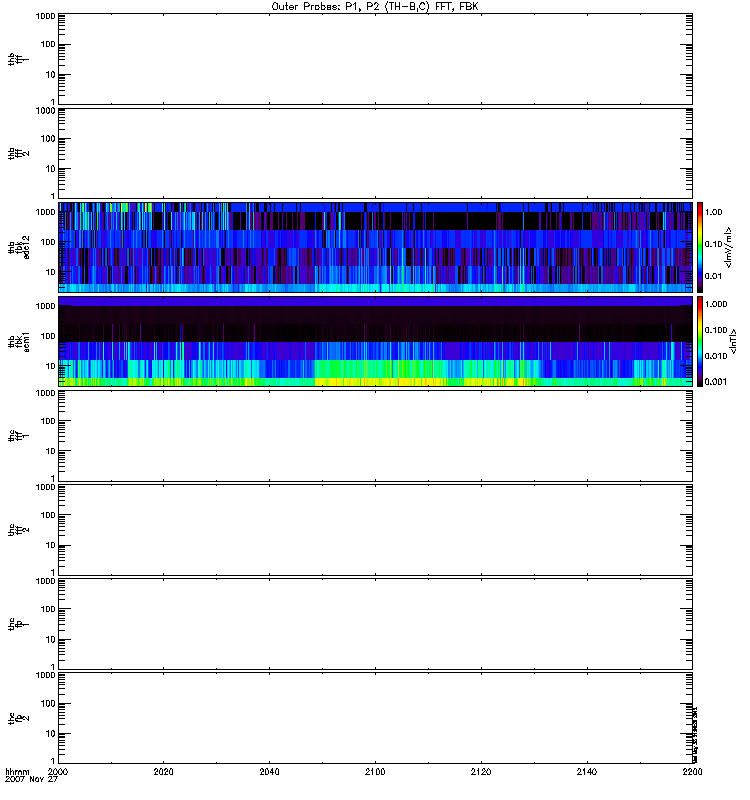Click the nT color scale bar

702,340
